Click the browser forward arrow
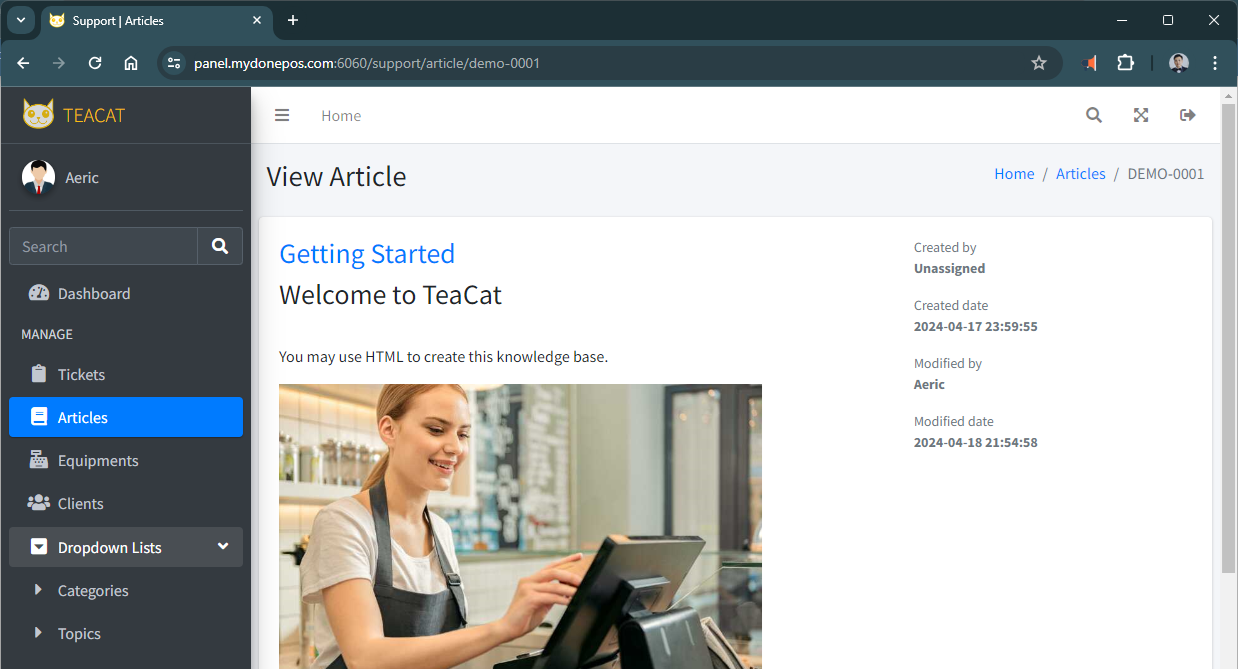This screenshot has width=1238, height=669. click(59, 63)
